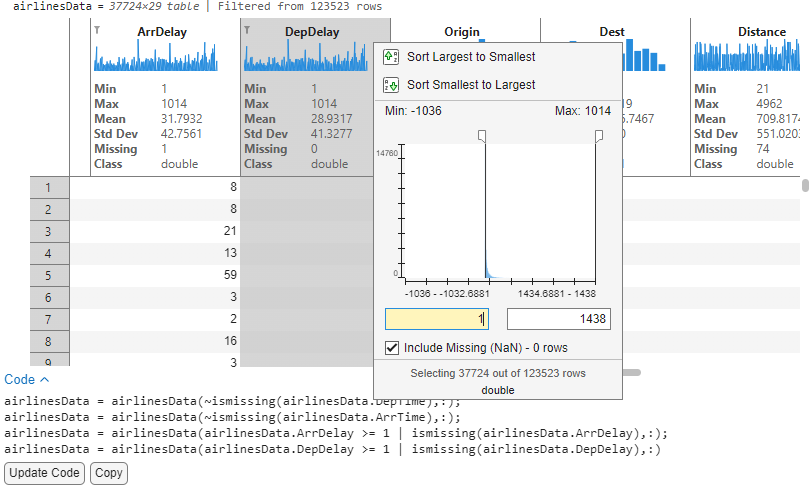The height and width of the screenshot is (485, 809).
Task: Select the ArrDelay cell with value 59
Action: click(154, 275)
